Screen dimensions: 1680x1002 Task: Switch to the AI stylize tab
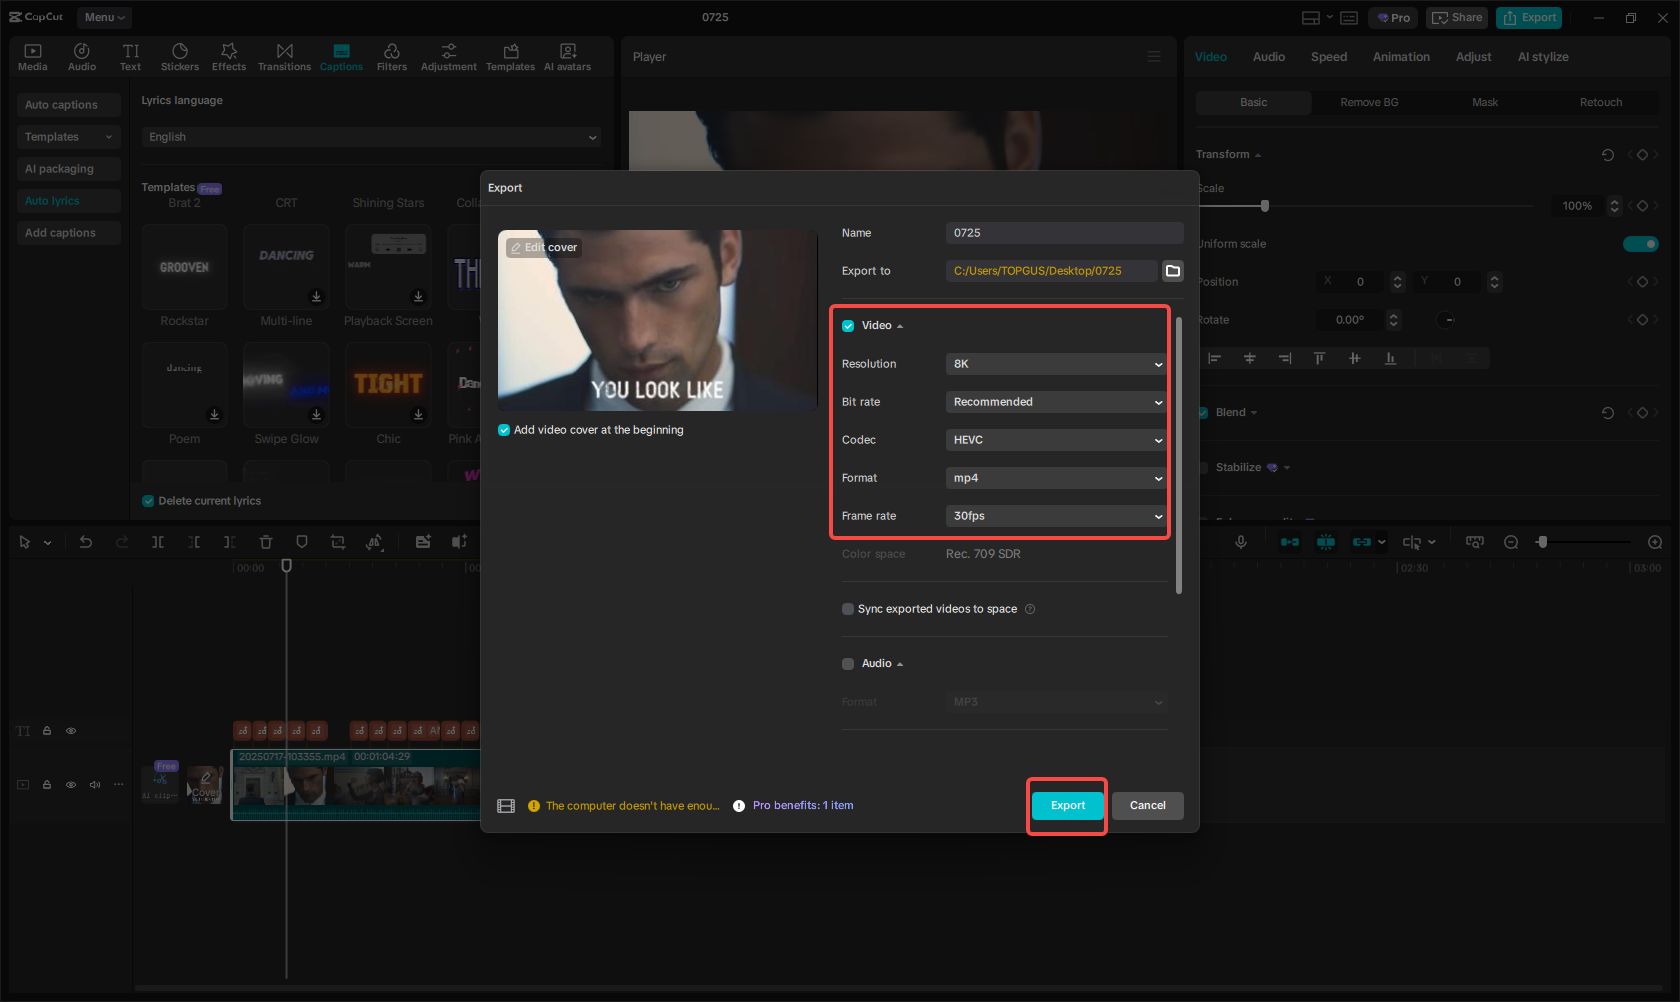click(1543, 57)
